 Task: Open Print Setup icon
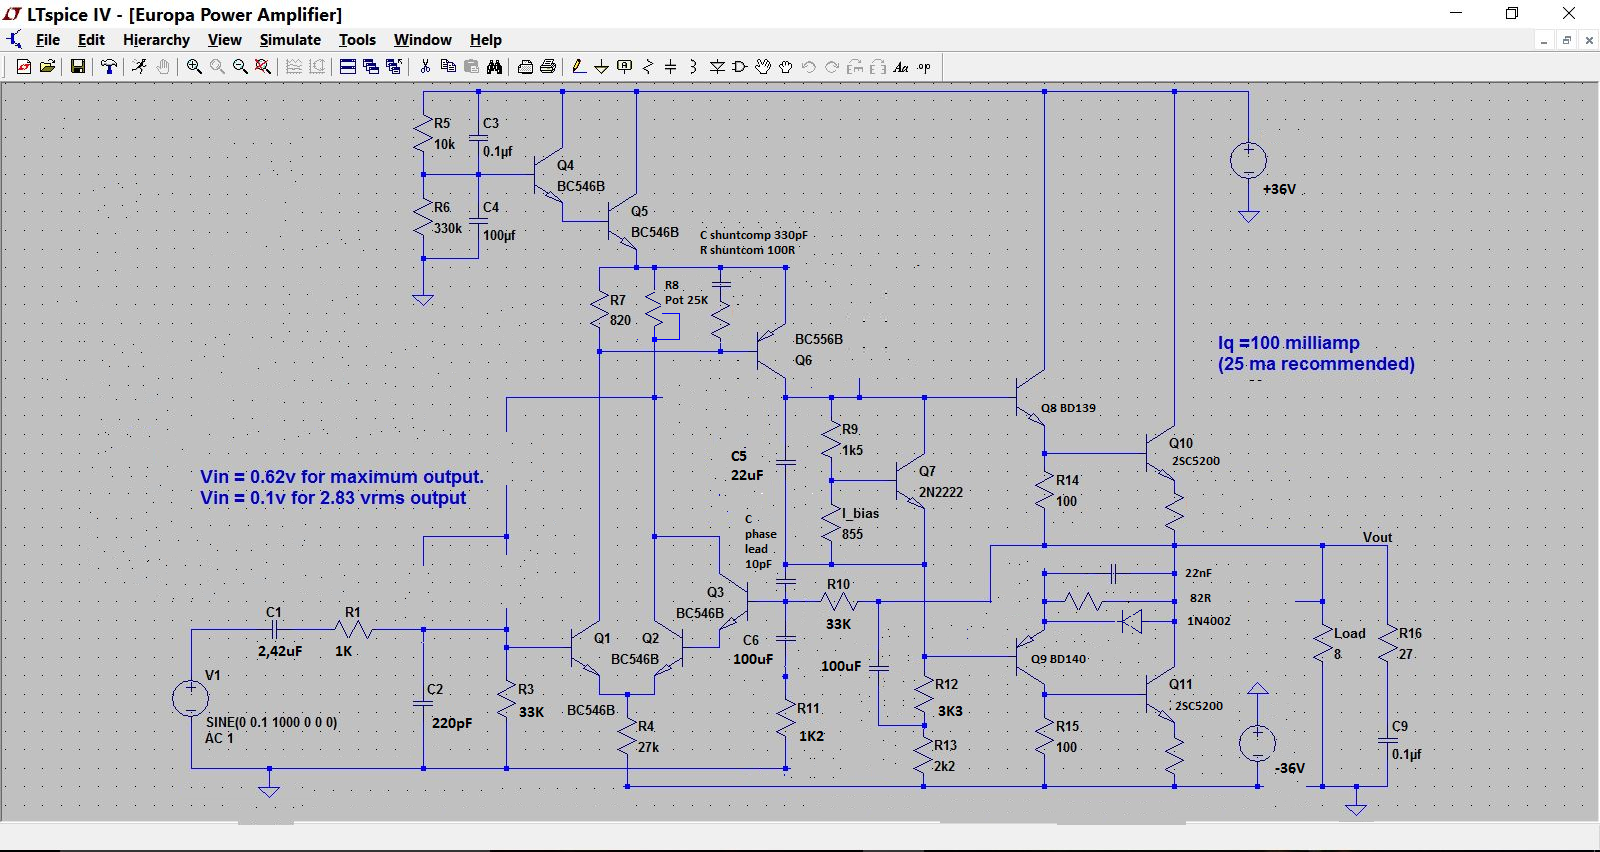pos(525,67)
